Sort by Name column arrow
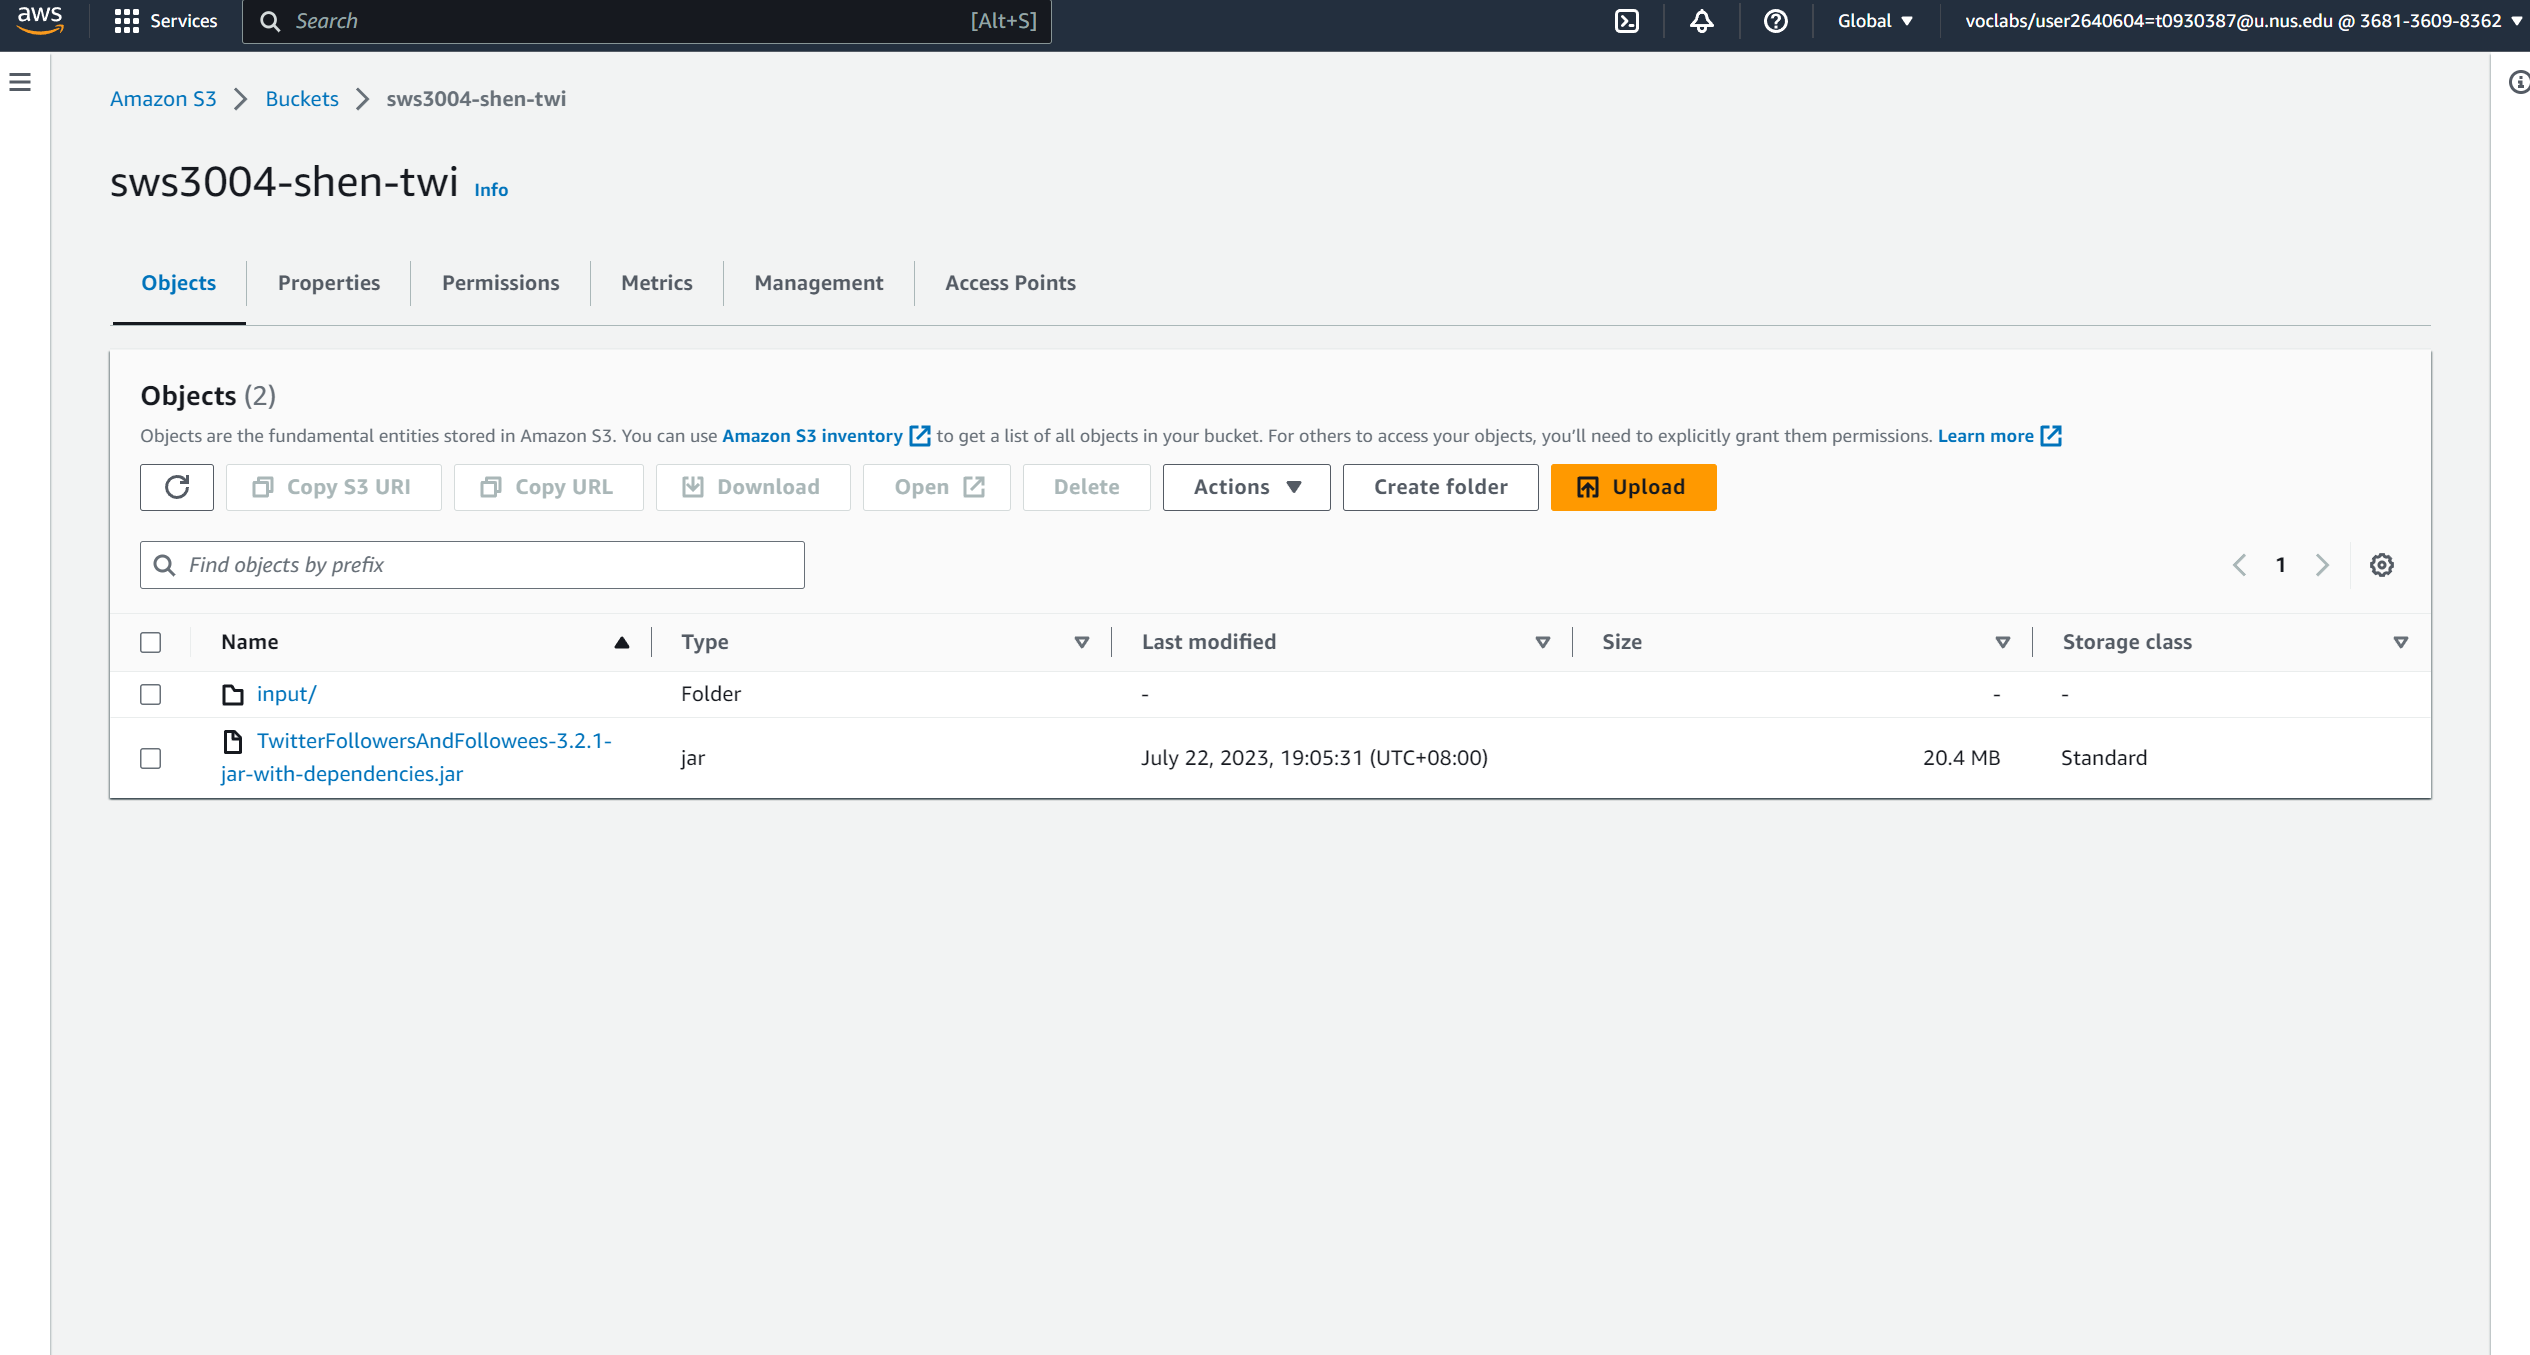The height and width of the screenshot is (1355, 2530). (622, 642)
